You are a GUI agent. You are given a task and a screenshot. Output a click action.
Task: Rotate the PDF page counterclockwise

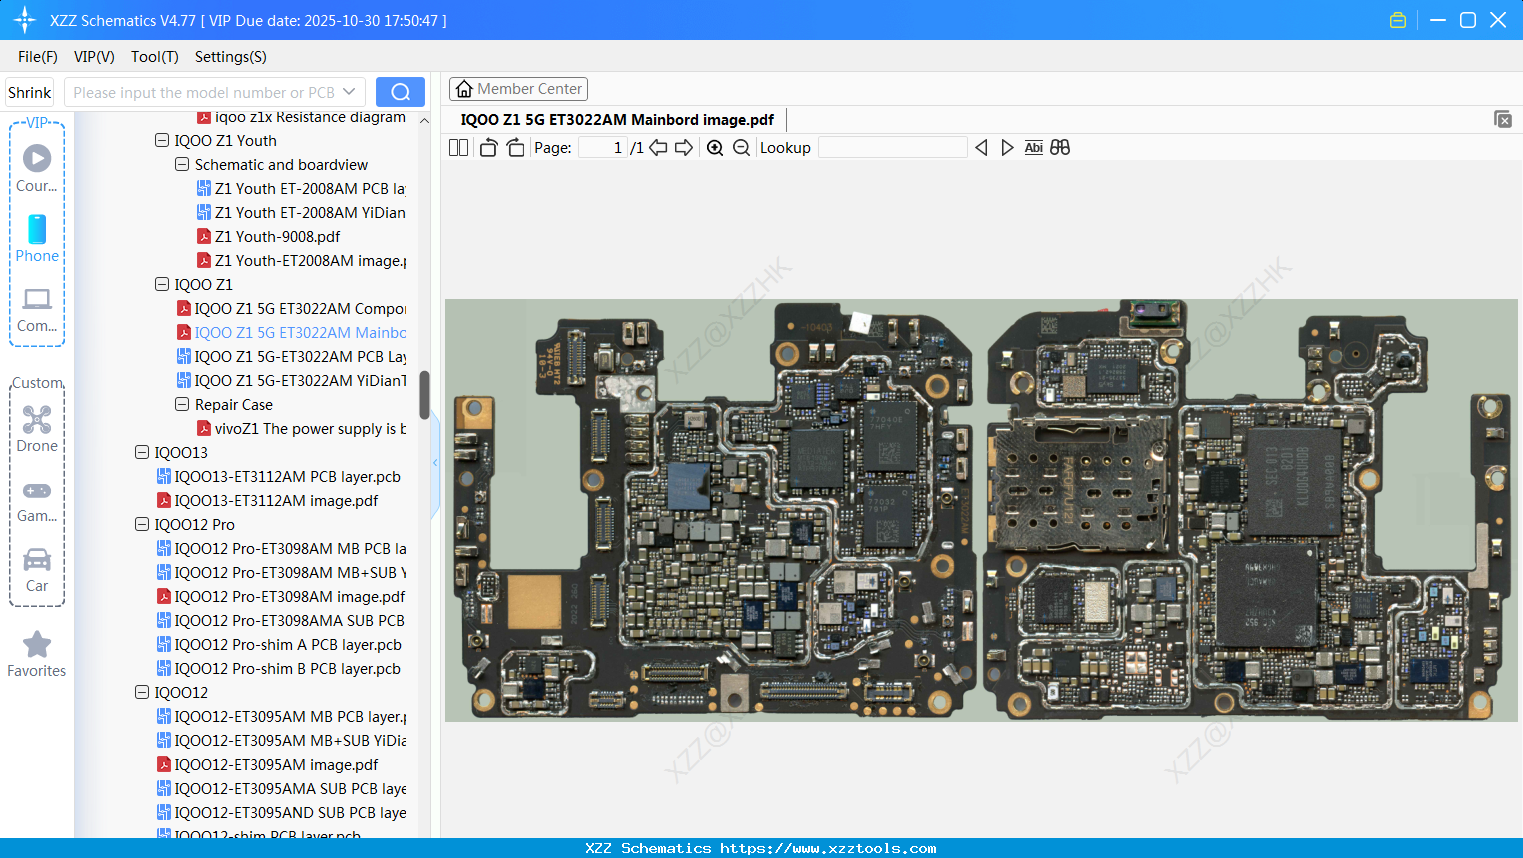coord(488,147)
